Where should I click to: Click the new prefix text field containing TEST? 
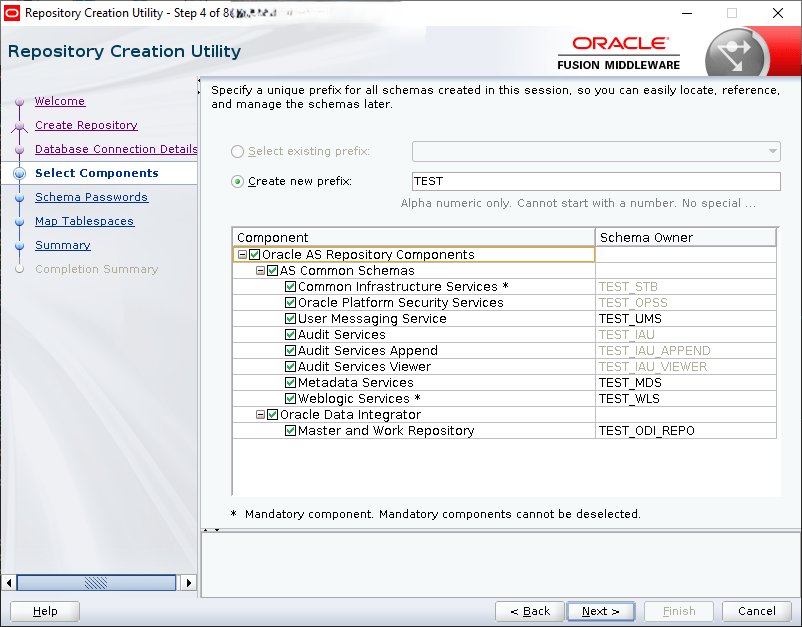(x=595, y=181)
